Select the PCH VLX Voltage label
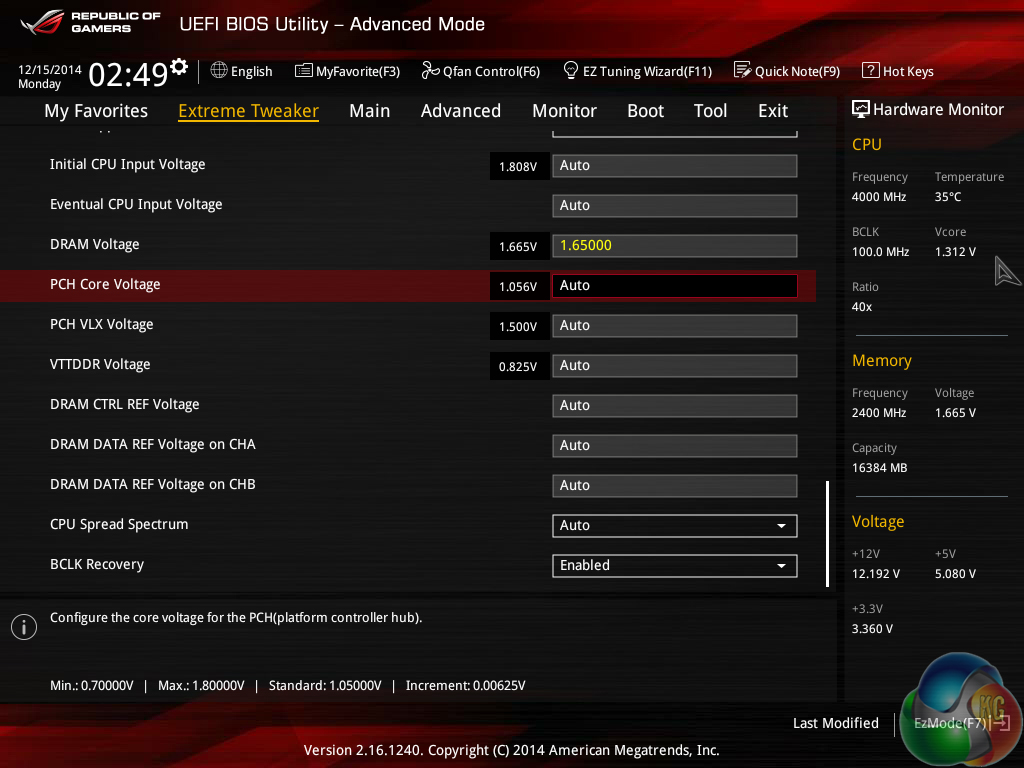This screenshot has width=1024, height=768. 101,325
